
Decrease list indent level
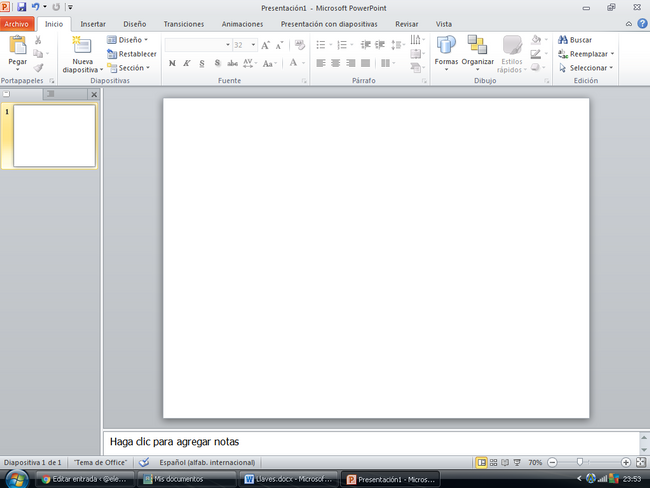(366, 45)
